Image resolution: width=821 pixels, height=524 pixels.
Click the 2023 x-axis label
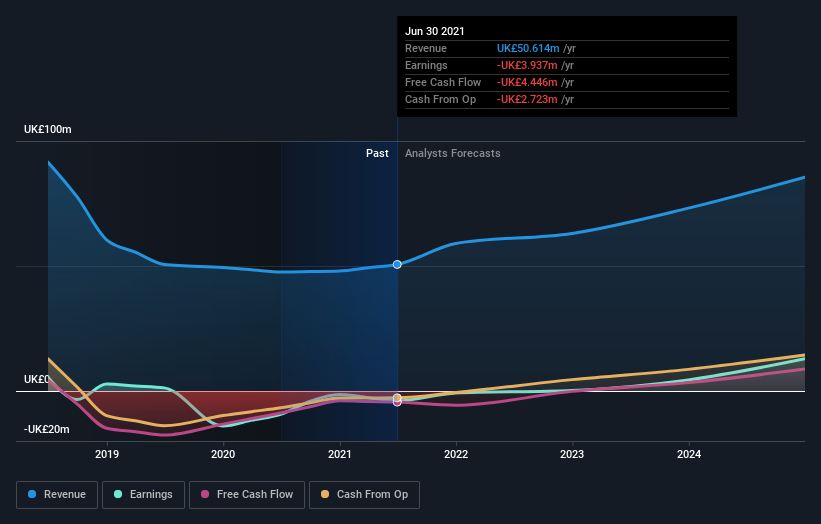pos(572,454)
